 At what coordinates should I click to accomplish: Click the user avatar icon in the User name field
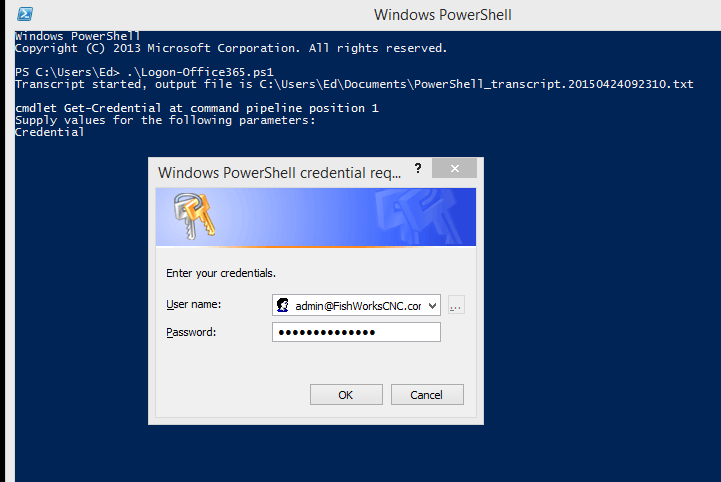[283, 305]
